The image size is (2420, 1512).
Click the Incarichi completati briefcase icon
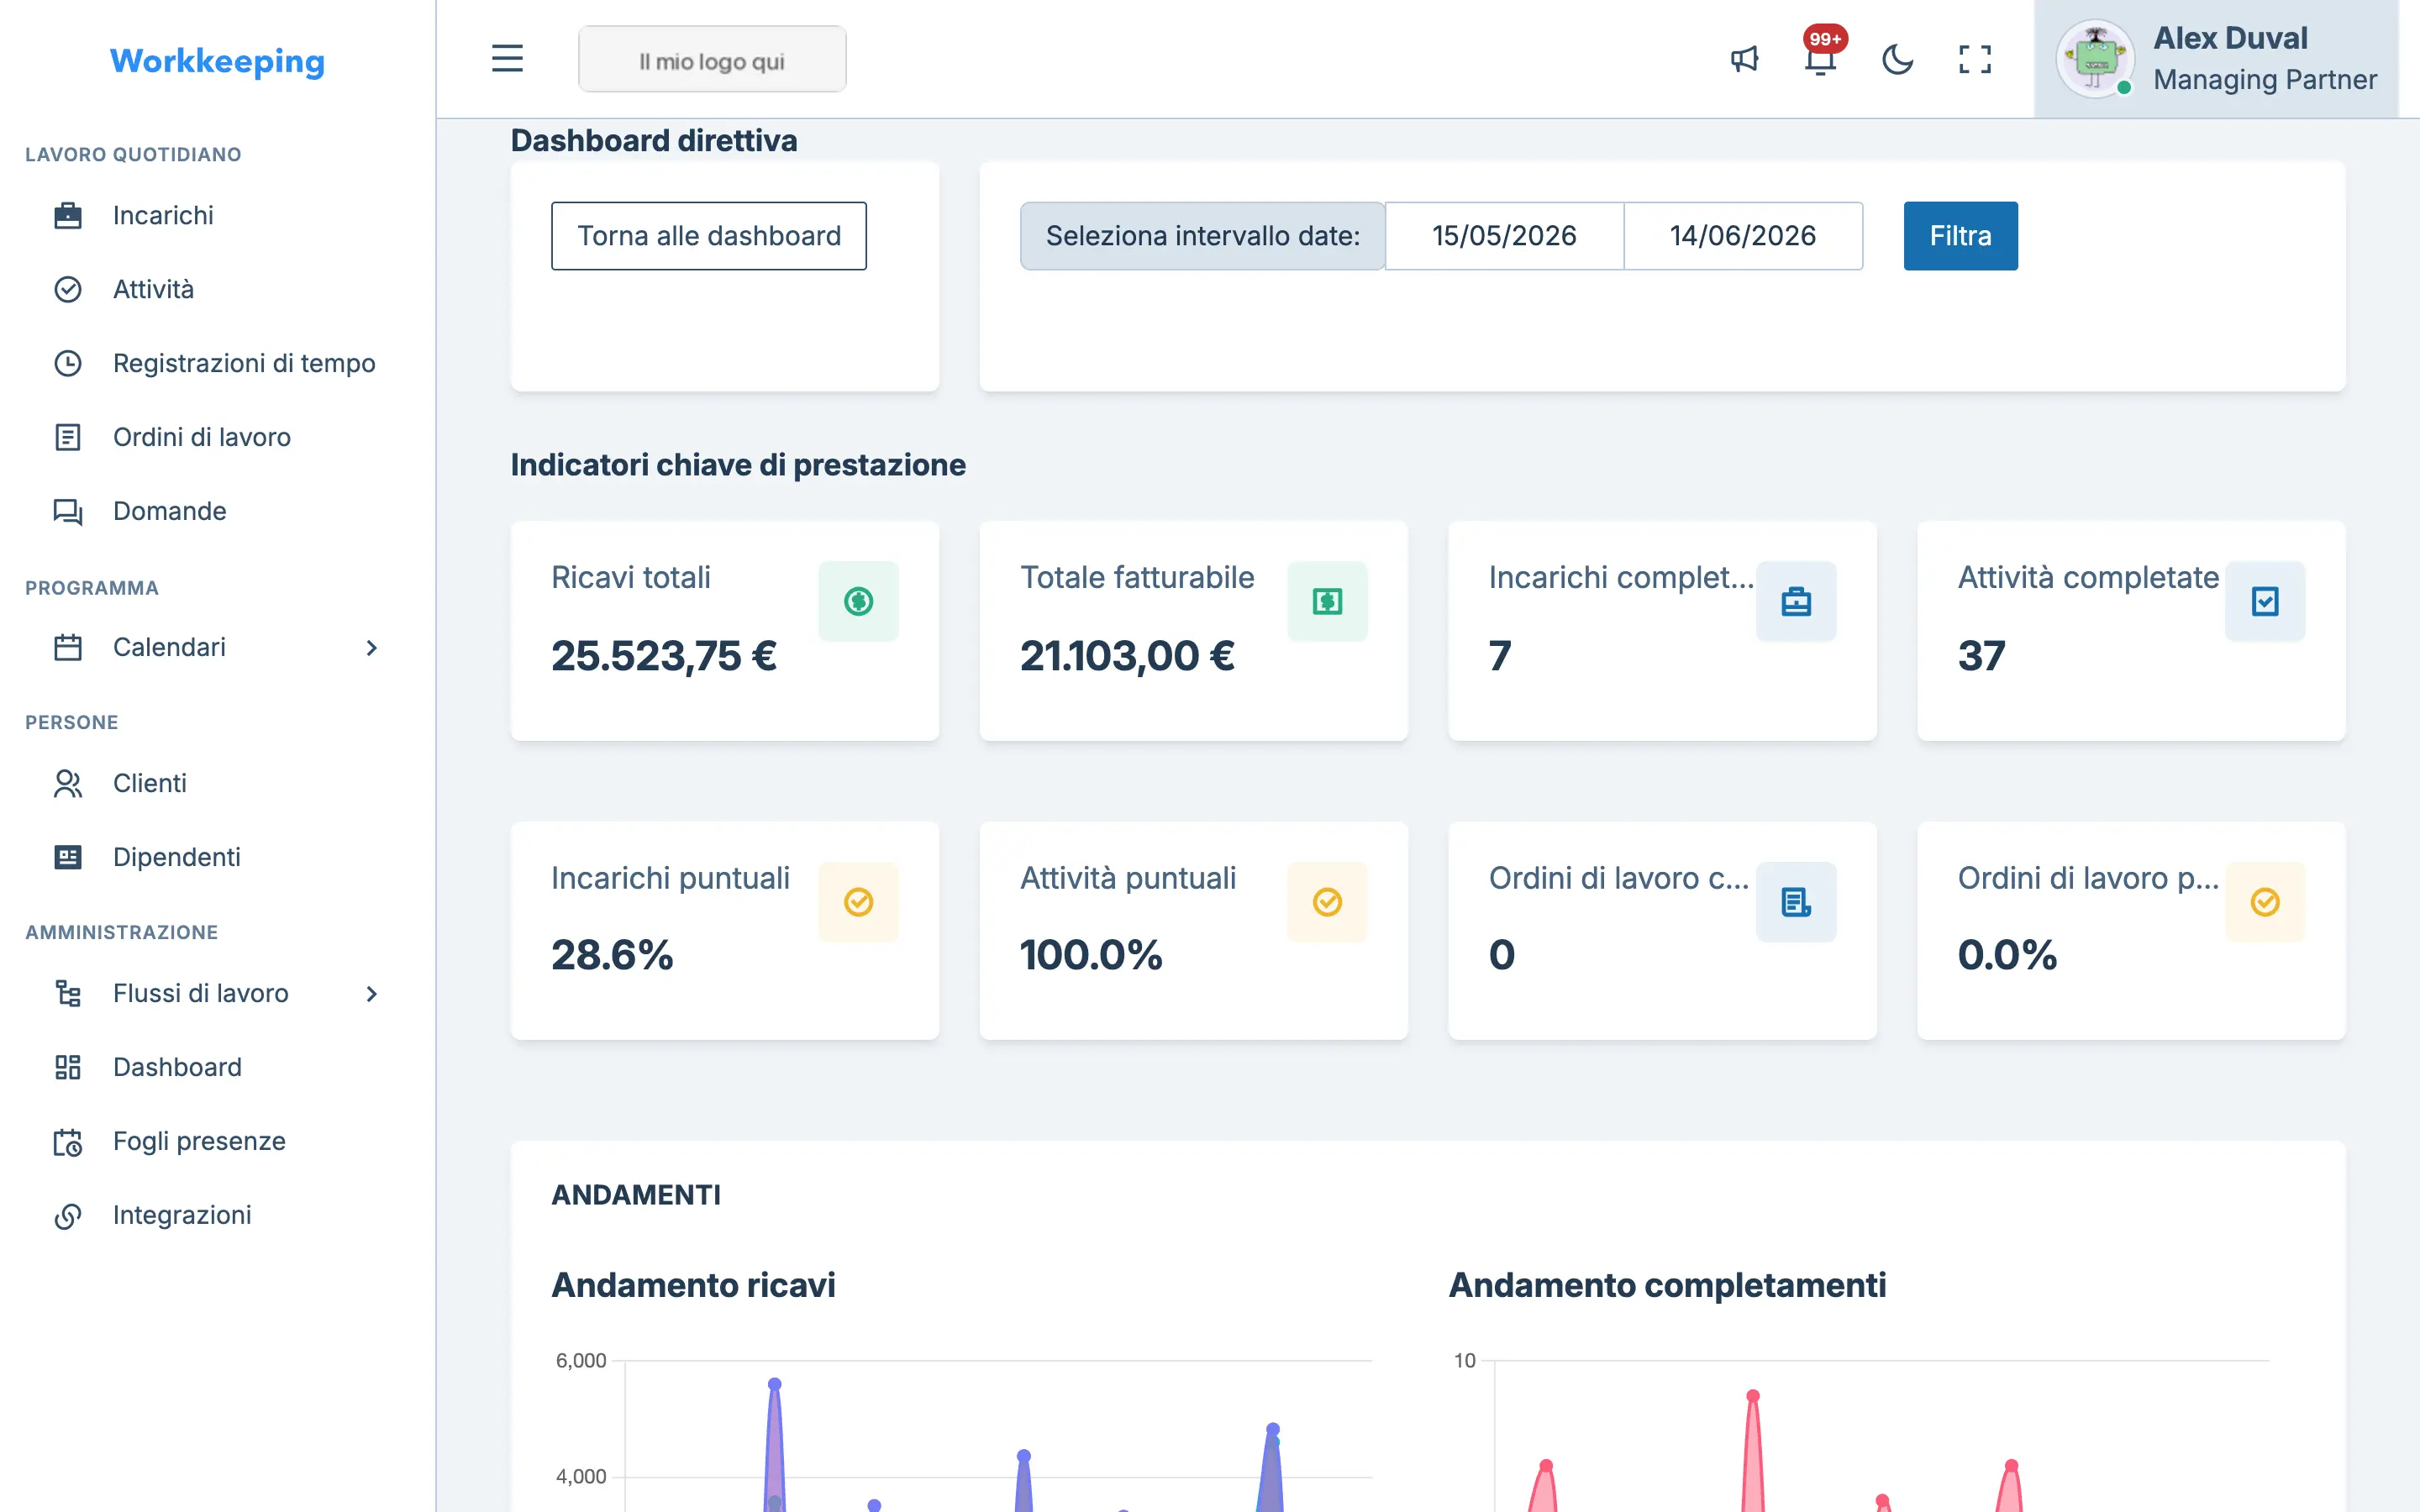click(x=1796, y=601)
